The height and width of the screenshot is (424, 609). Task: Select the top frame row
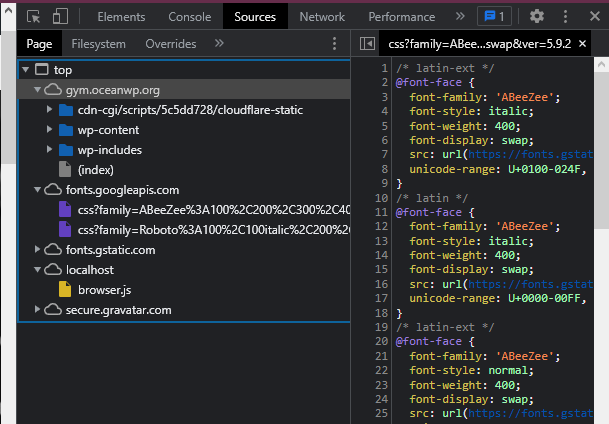(x=184, y=70)
